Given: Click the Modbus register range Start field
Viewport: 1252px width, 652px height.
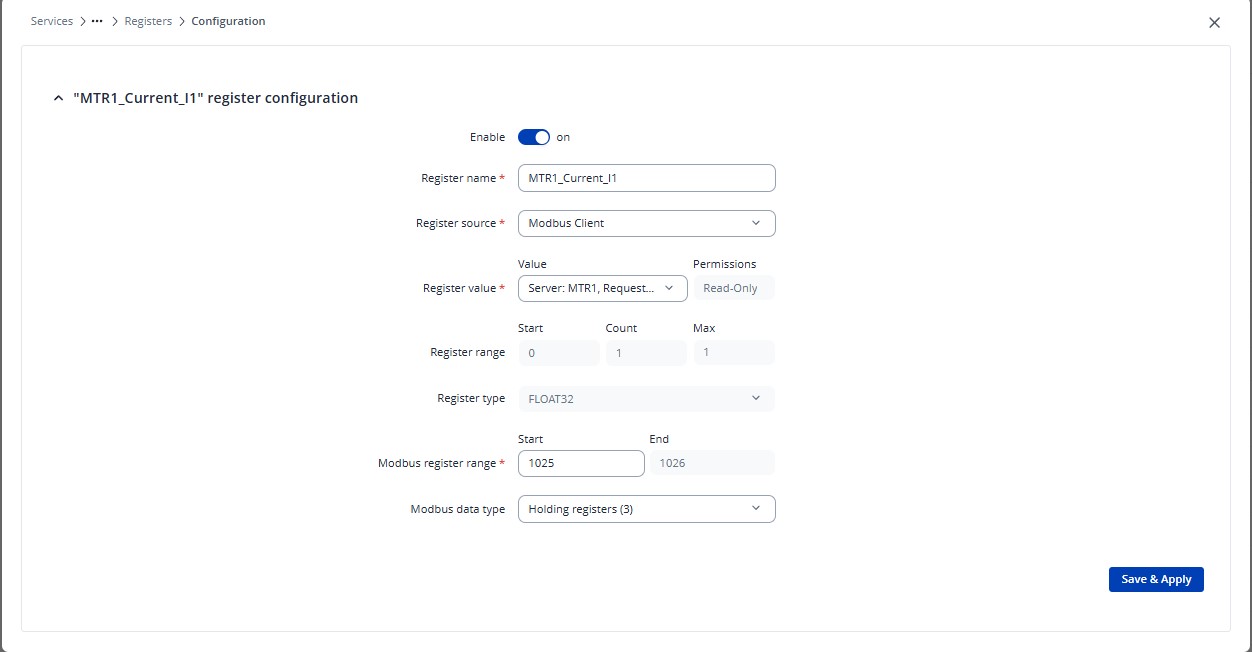Looking at the screenshot, I should 581,463.
